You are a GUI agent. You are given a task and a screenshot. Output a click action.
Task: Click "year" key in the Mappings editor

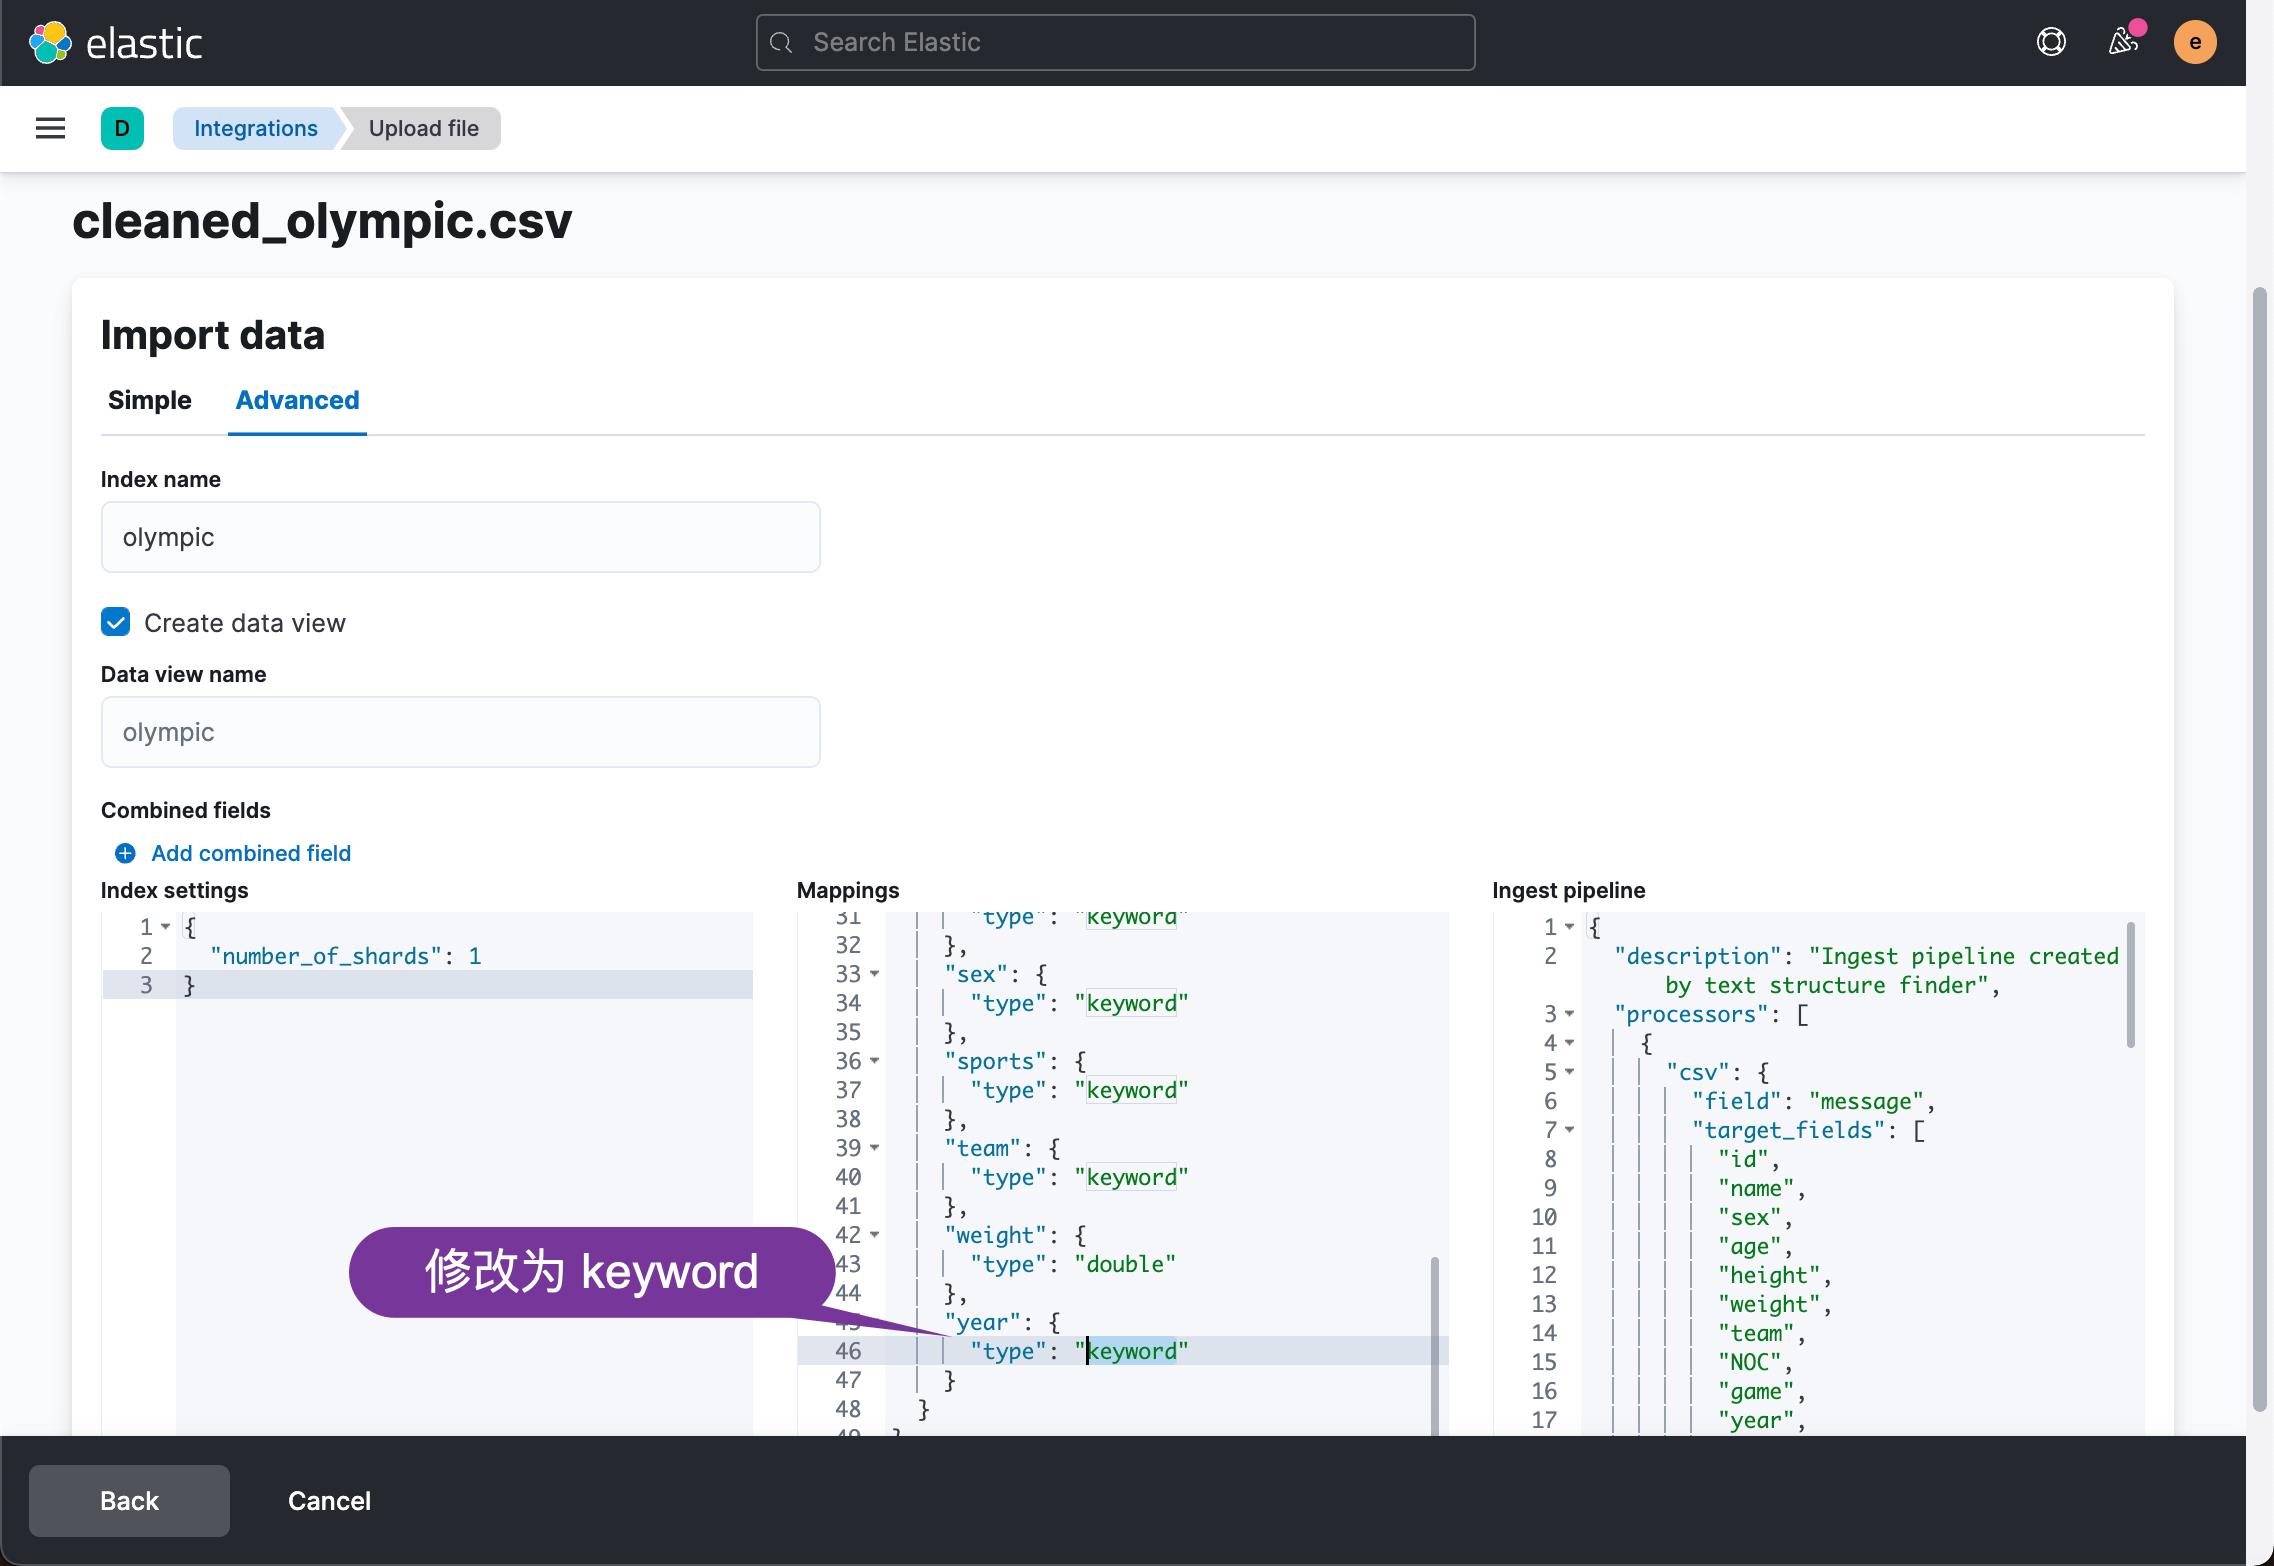[x=988, y=1322]
